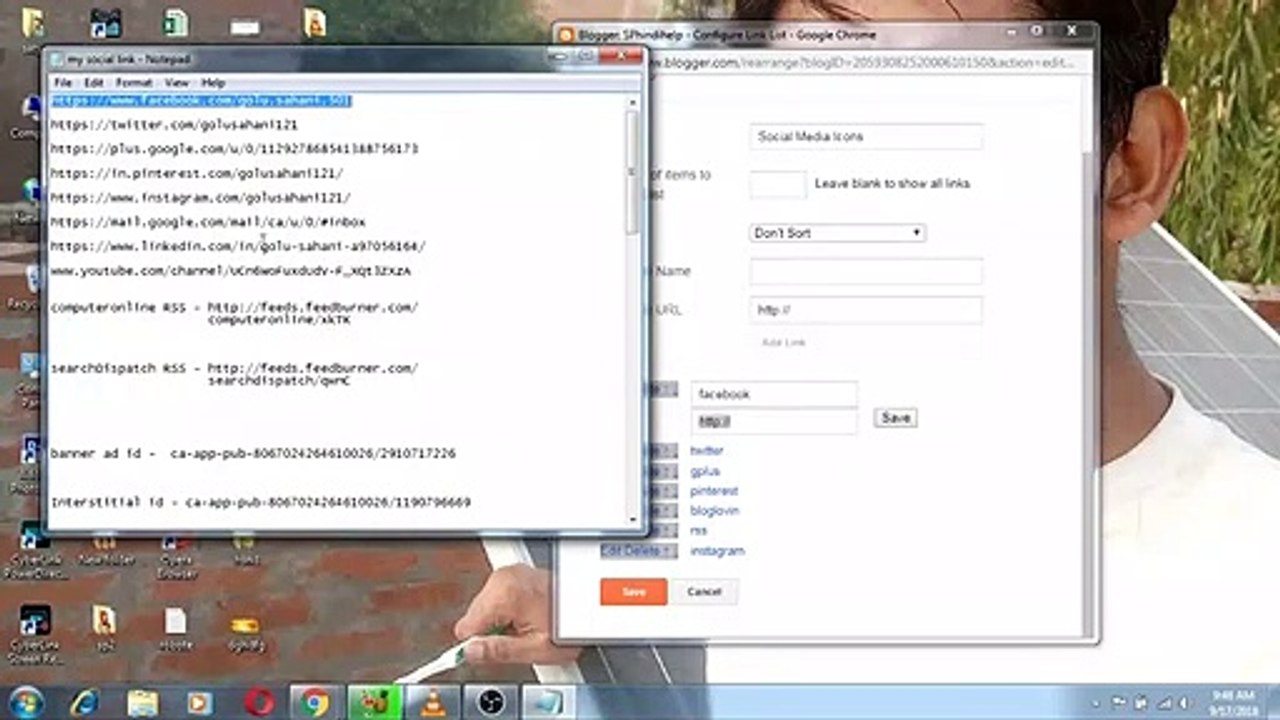Click the computeronline RSS line in Notepad
The width and height of the screenshot is (1280, 720).
pyautogui.click(x=234, y=313)
